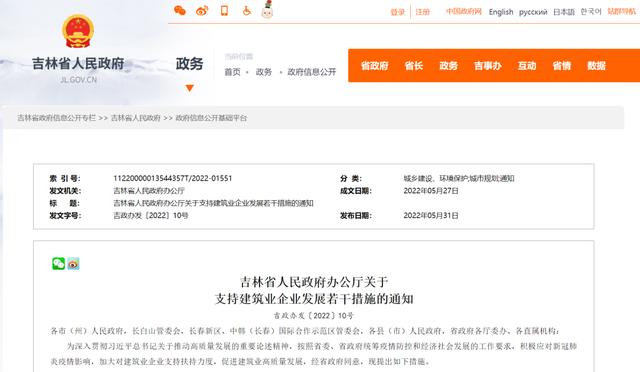Switch language to 한국어
Viewport: 640px width, 372px height.
591,11
